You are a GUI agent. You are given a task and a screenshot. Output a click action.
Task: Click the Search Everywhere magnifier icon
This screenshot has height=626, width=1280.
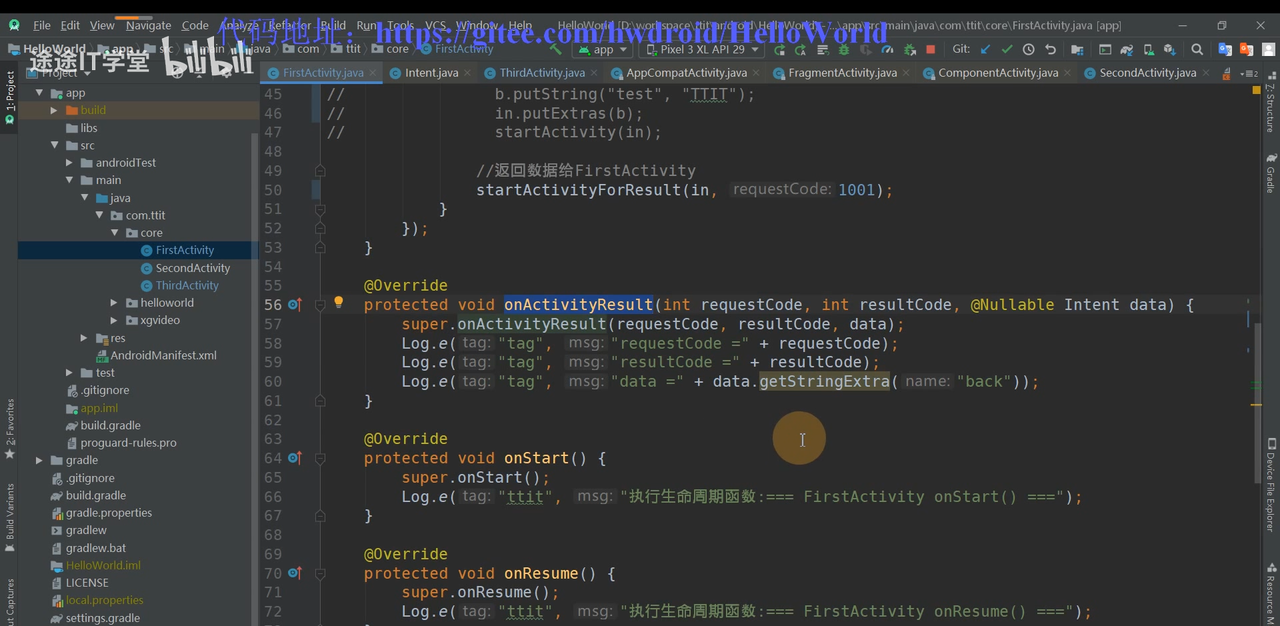[x=1196, y=49]
